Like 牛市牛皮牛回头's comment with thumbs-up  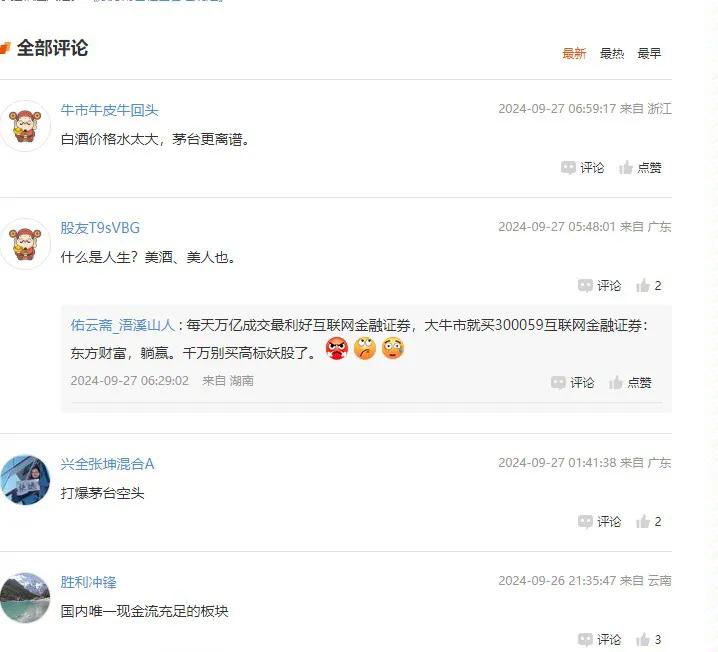click(626, 168)
